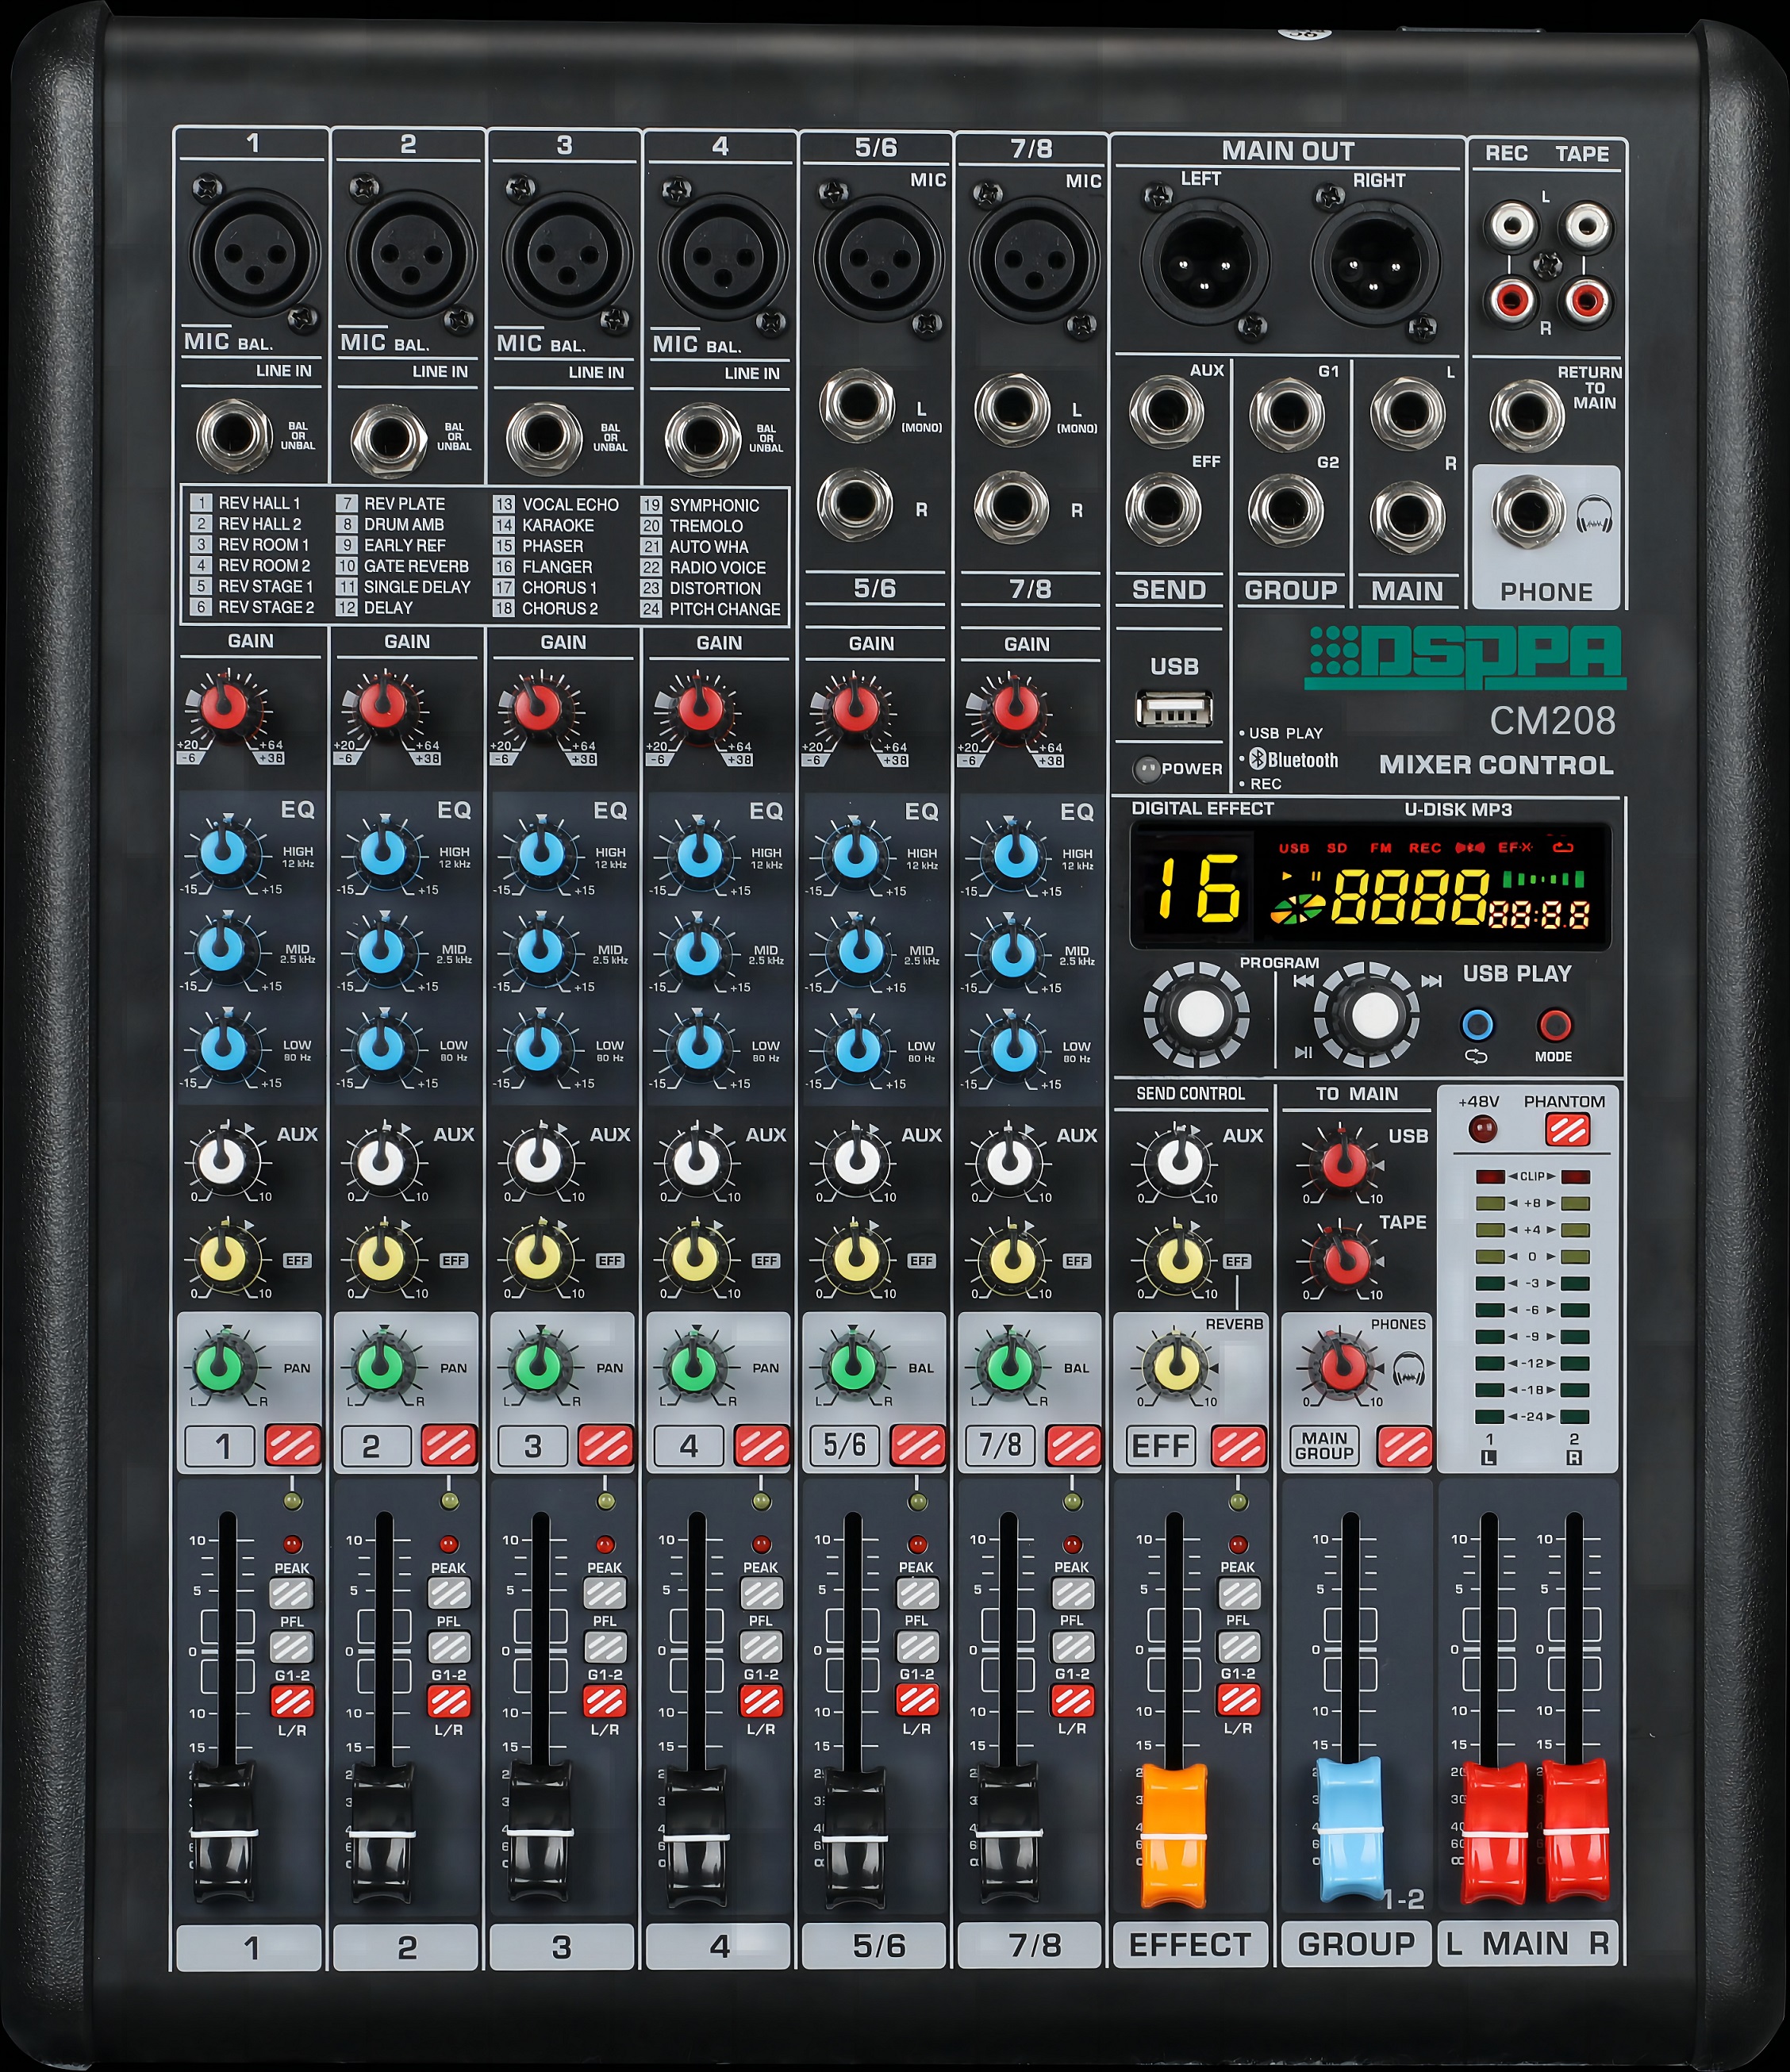
Task: Click the MAIN OUT LEFT XLR connector
Action: (x=1206, y=262)
